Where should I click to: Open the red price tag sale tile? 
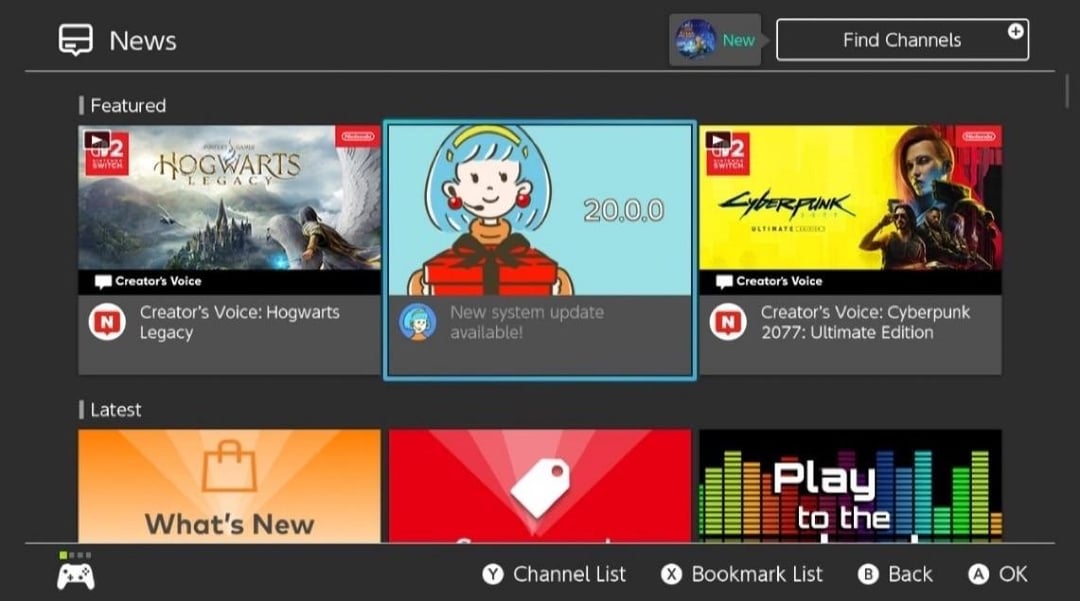pyautogui.click(x=539, y=486)
